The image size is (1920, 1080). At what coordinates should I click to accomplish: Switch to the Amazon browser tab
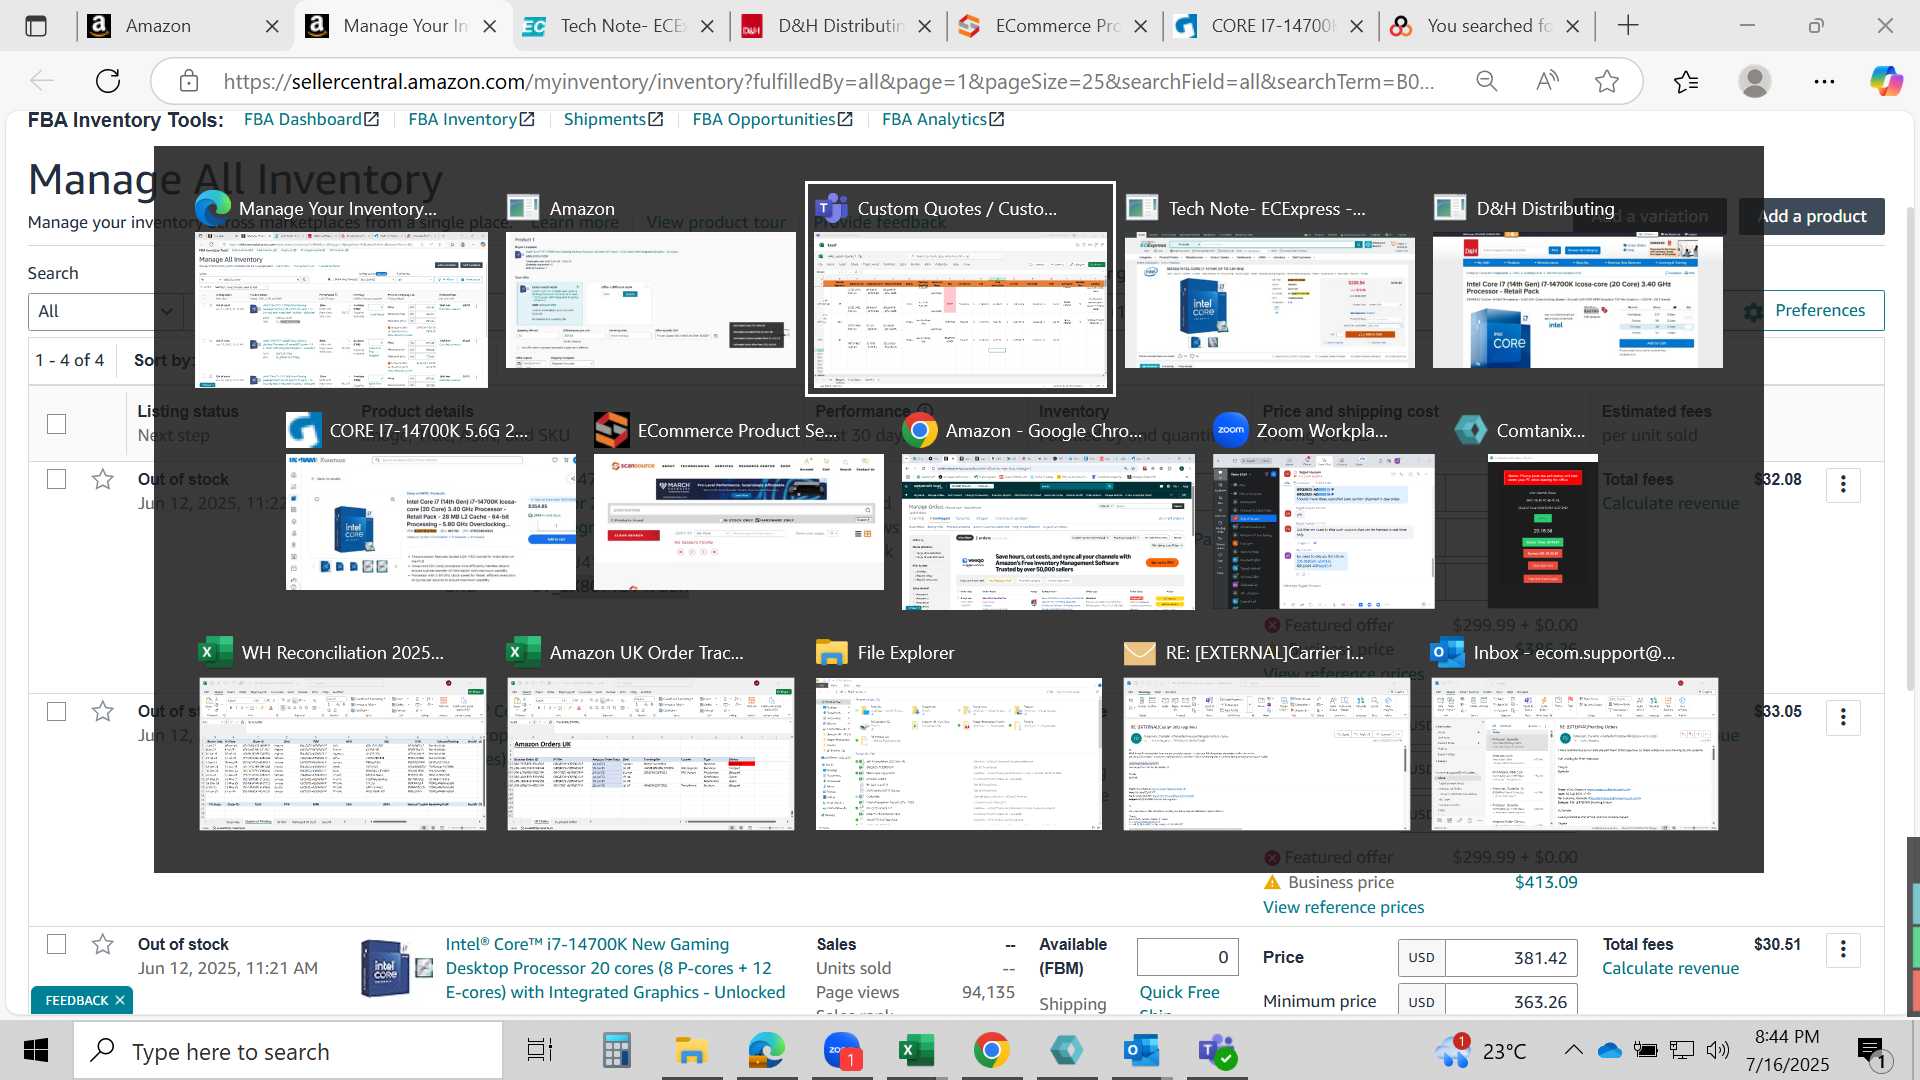[x=185, y=26]
